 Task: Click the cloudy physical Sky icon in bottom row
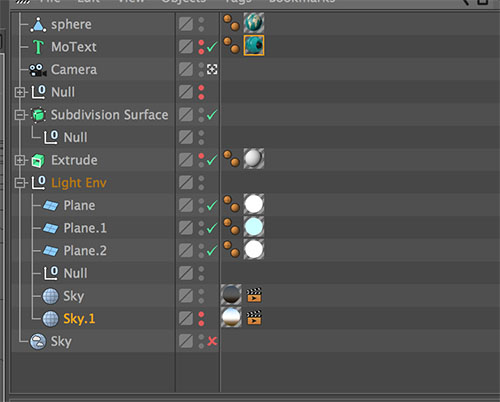pos(38,341)
